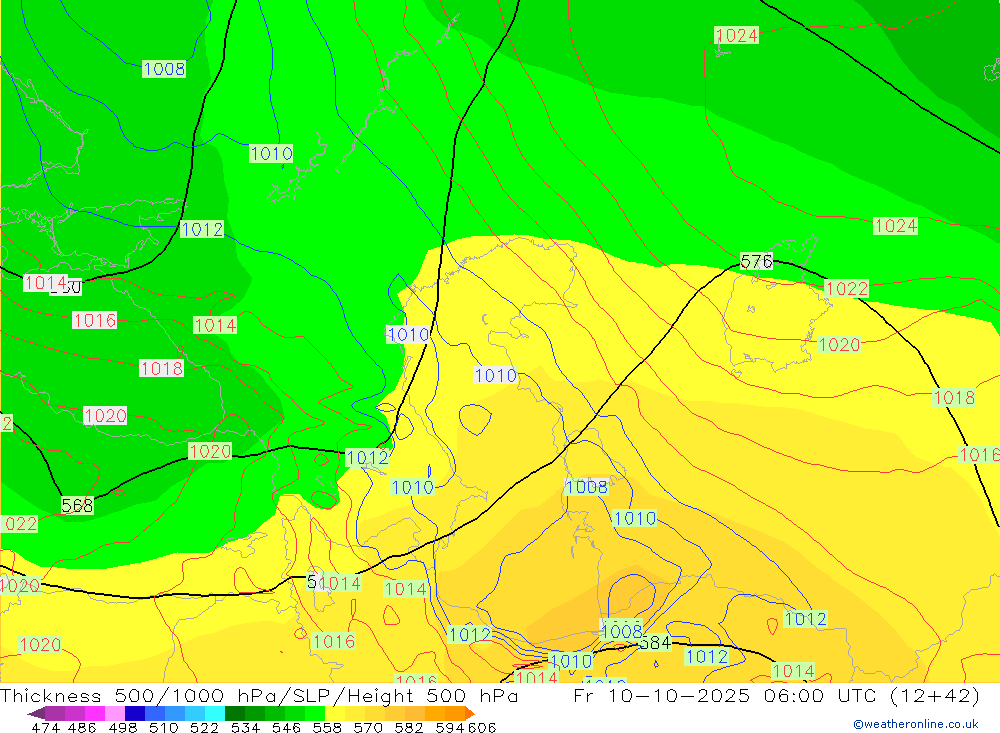Pick the cyan legend swatch before dark green
This screenshot has height=733, width=1000.
tap(215, 713)
